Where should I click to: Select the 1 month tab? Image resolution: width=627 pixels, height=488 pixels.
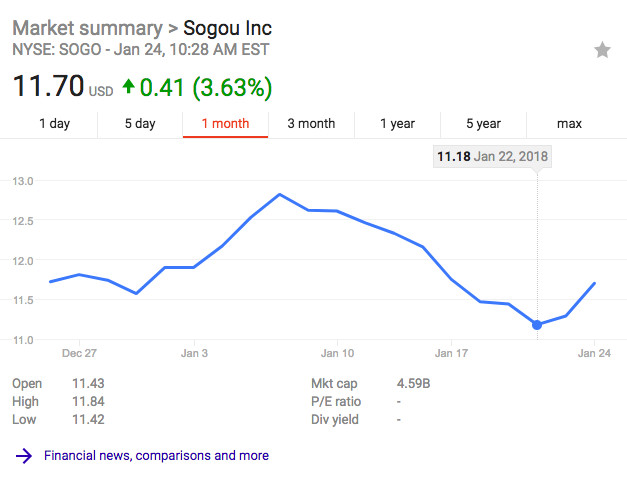click(x=225, y=124)
